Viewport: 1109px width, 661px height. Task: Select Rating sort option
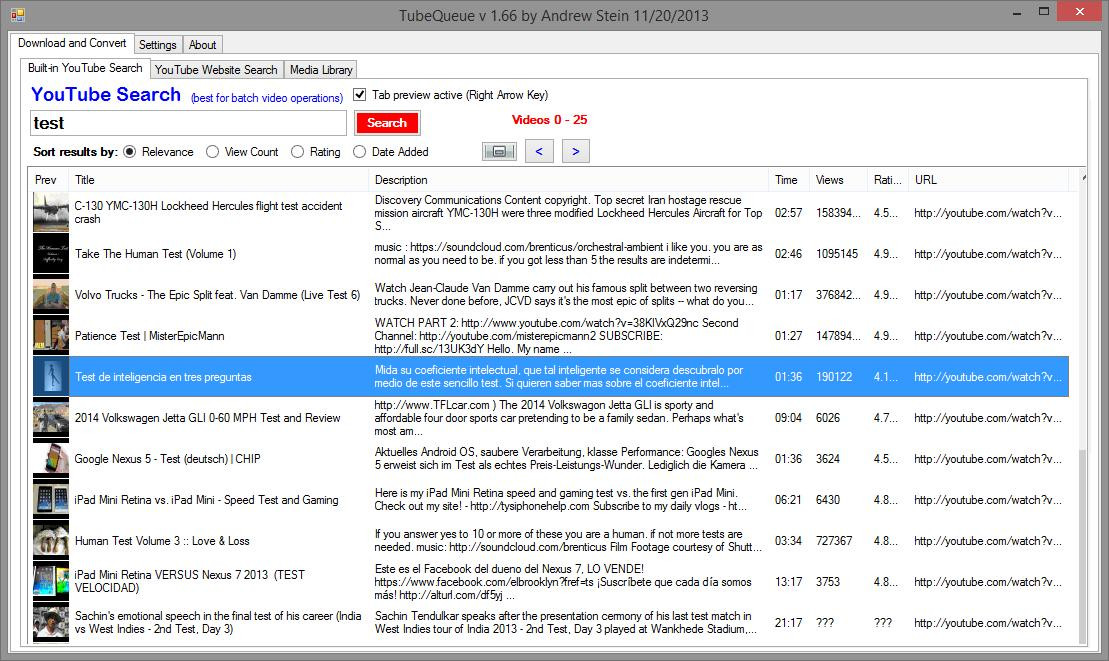coord(297,151)
